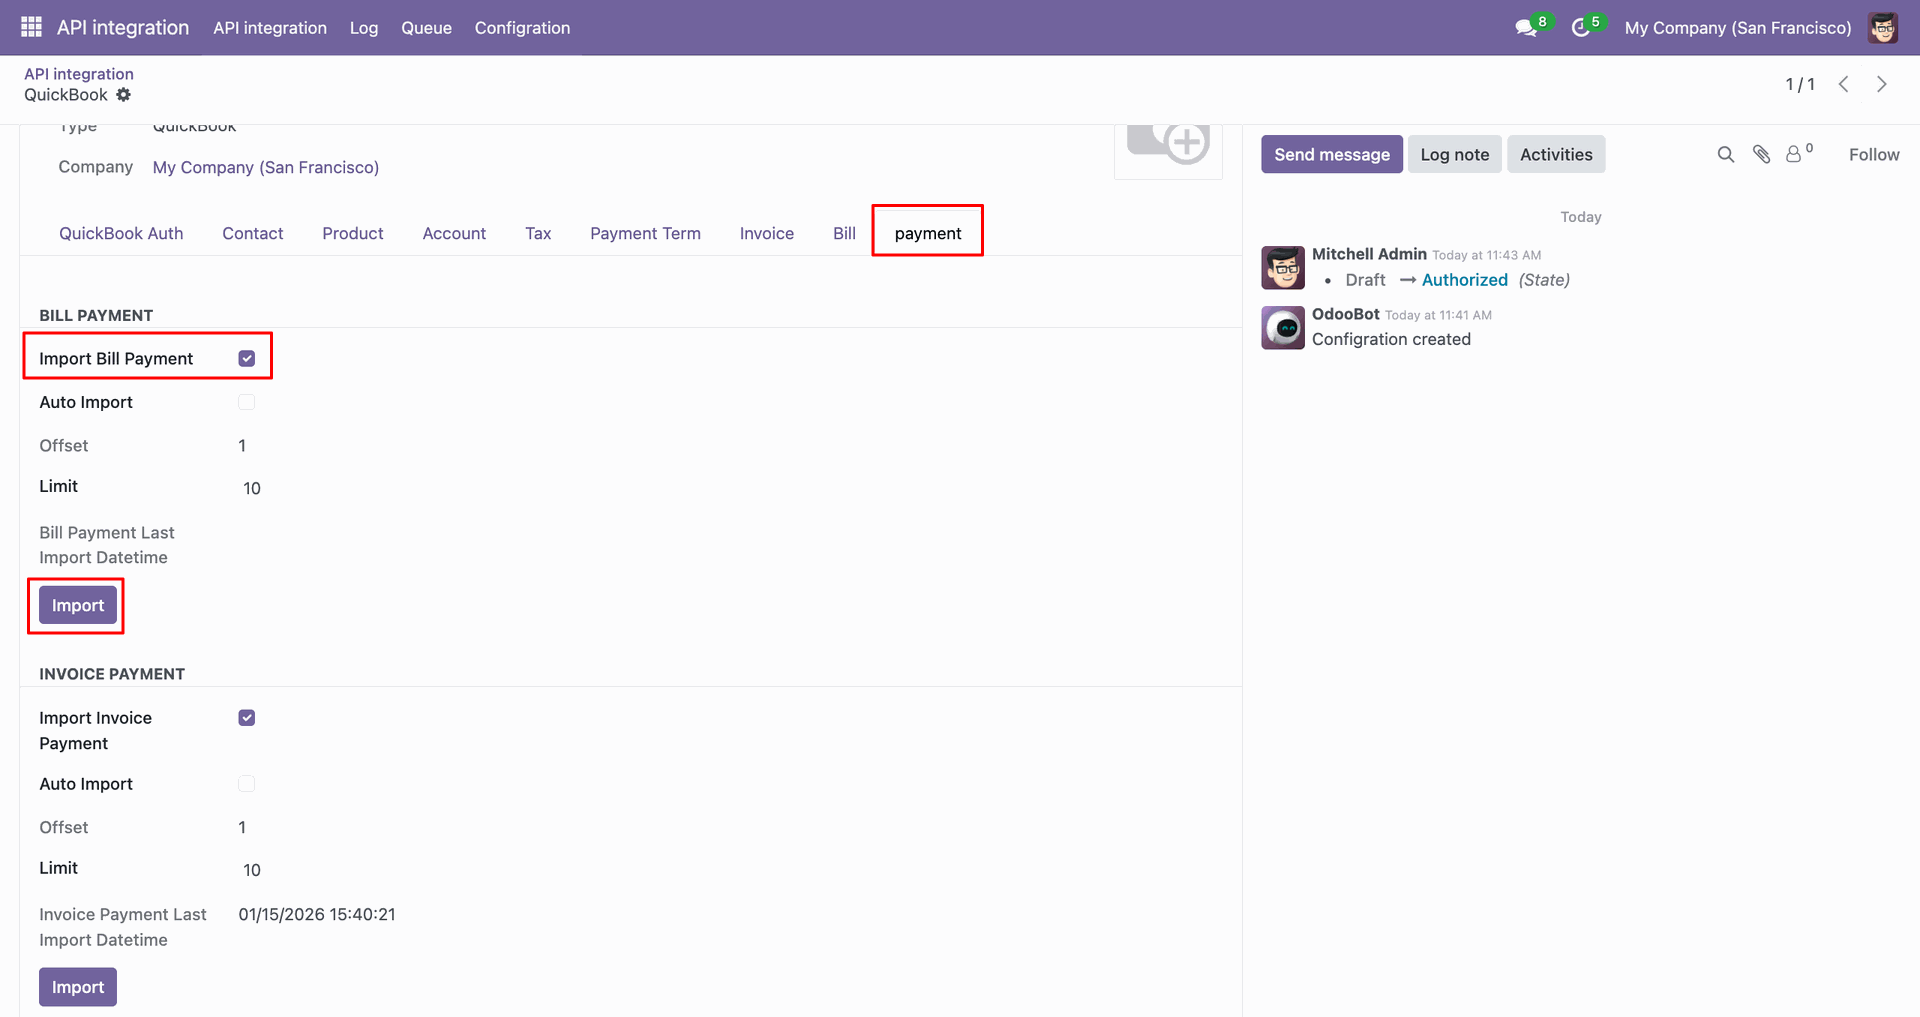Edit the Bill Payment Limit field
Screen dimensions: 1920x1017
click(x=252, y=488)
